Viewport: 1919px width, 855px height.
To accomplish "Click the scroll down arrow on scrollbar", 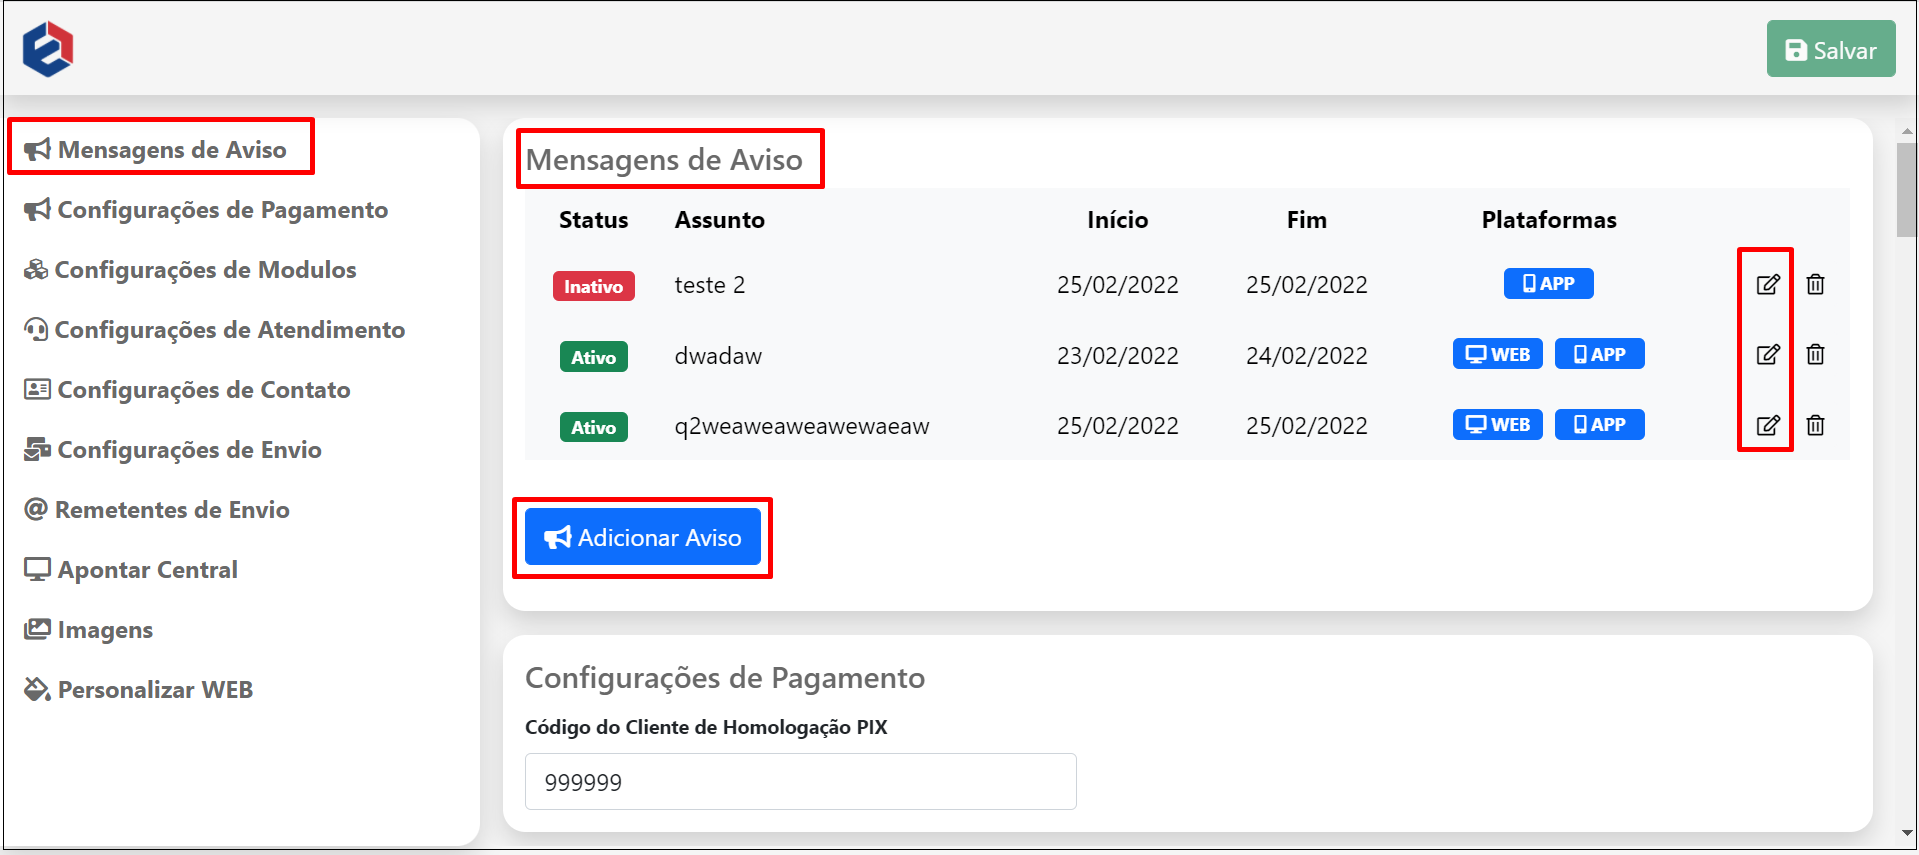I will click(x=1906, y=832).
